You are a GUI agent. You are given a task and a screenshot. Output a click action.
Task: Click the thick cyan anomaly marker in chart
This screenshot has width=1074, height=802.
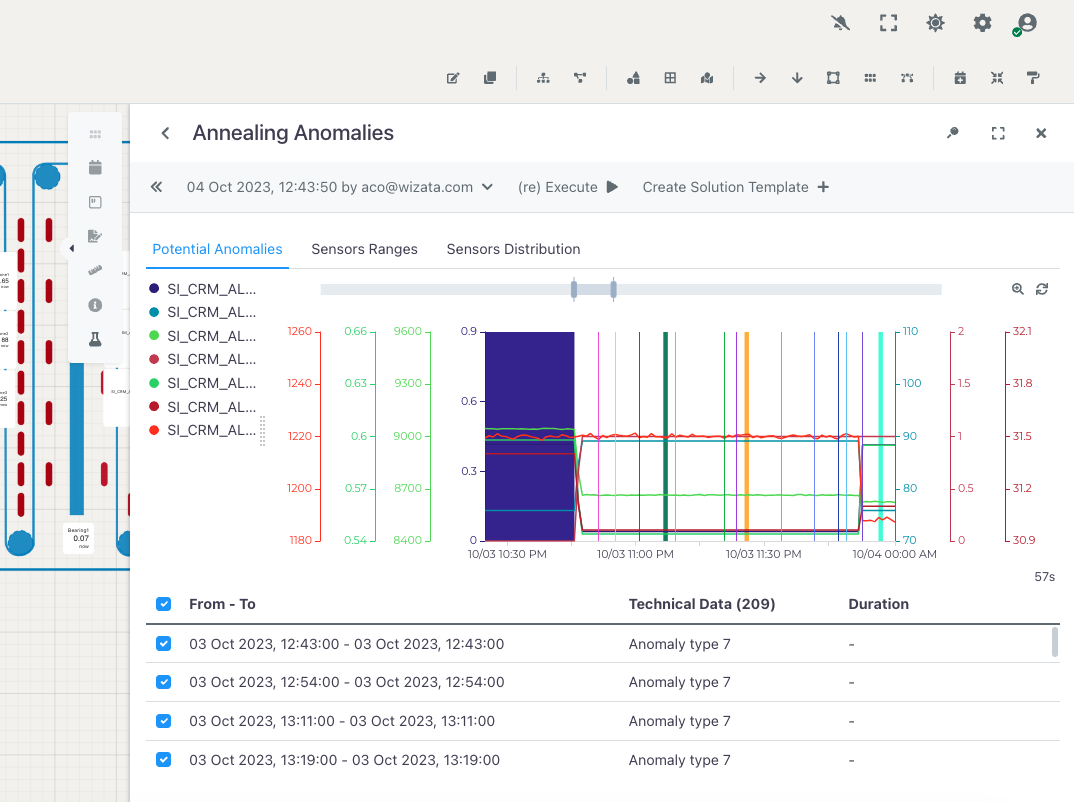881,436
